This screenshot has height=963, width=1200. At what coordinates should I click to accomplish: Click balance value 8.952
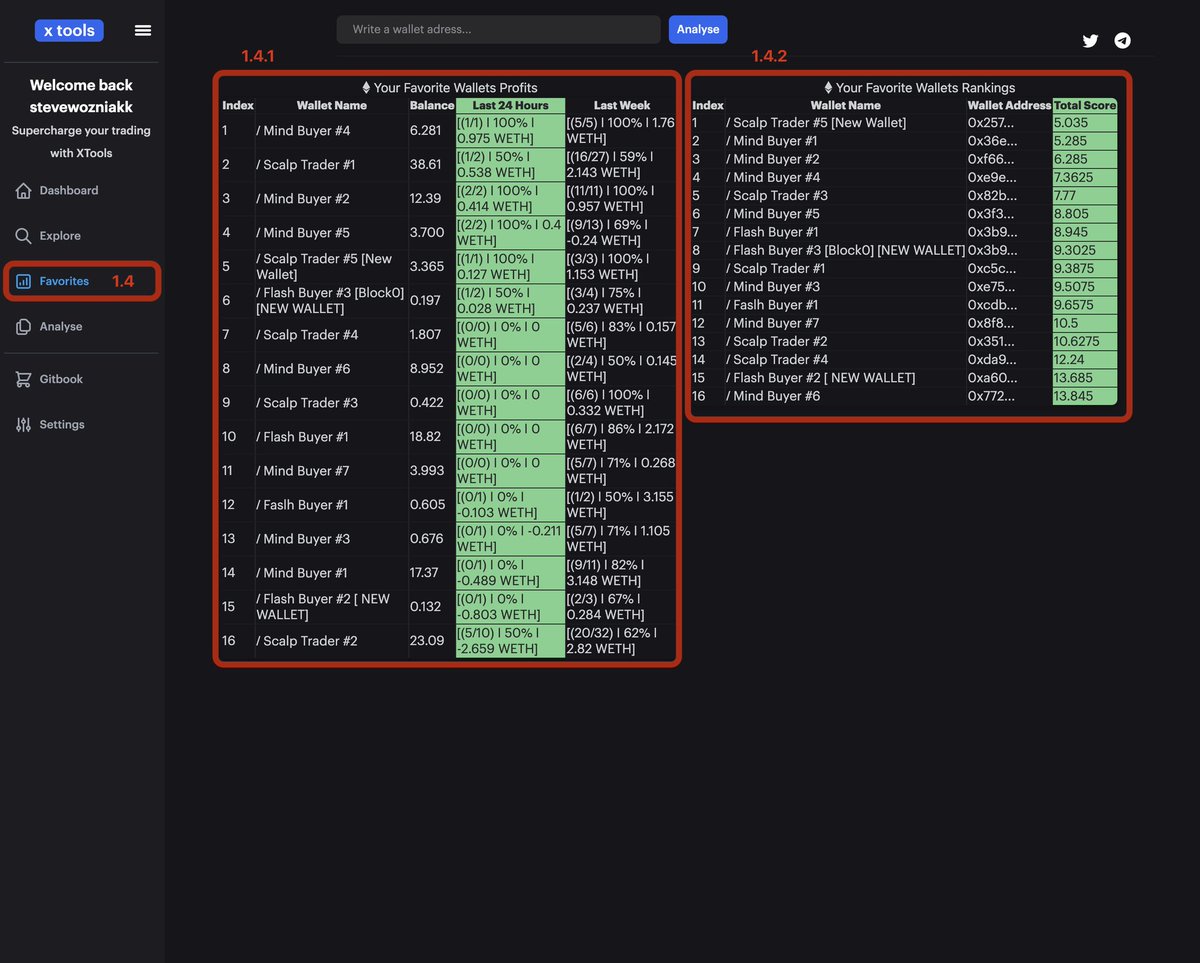click(x=427, y=369)
